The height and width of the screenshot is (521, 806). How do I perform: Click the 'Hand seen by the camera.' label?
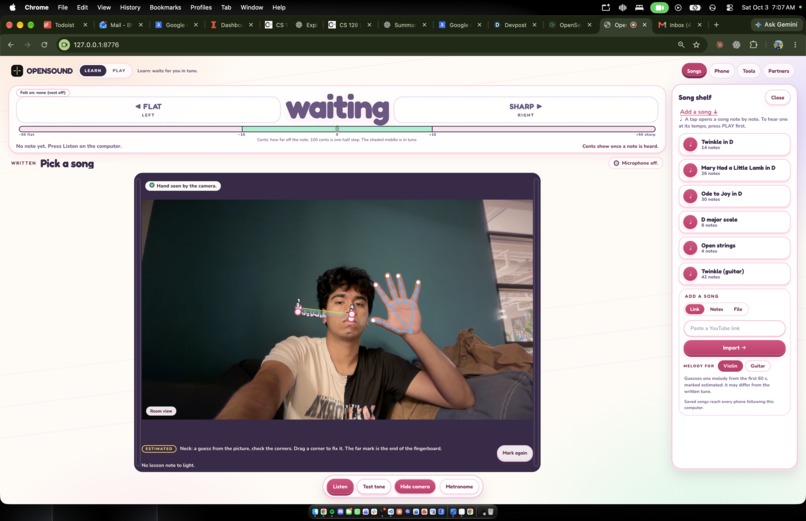pos(182,185)
